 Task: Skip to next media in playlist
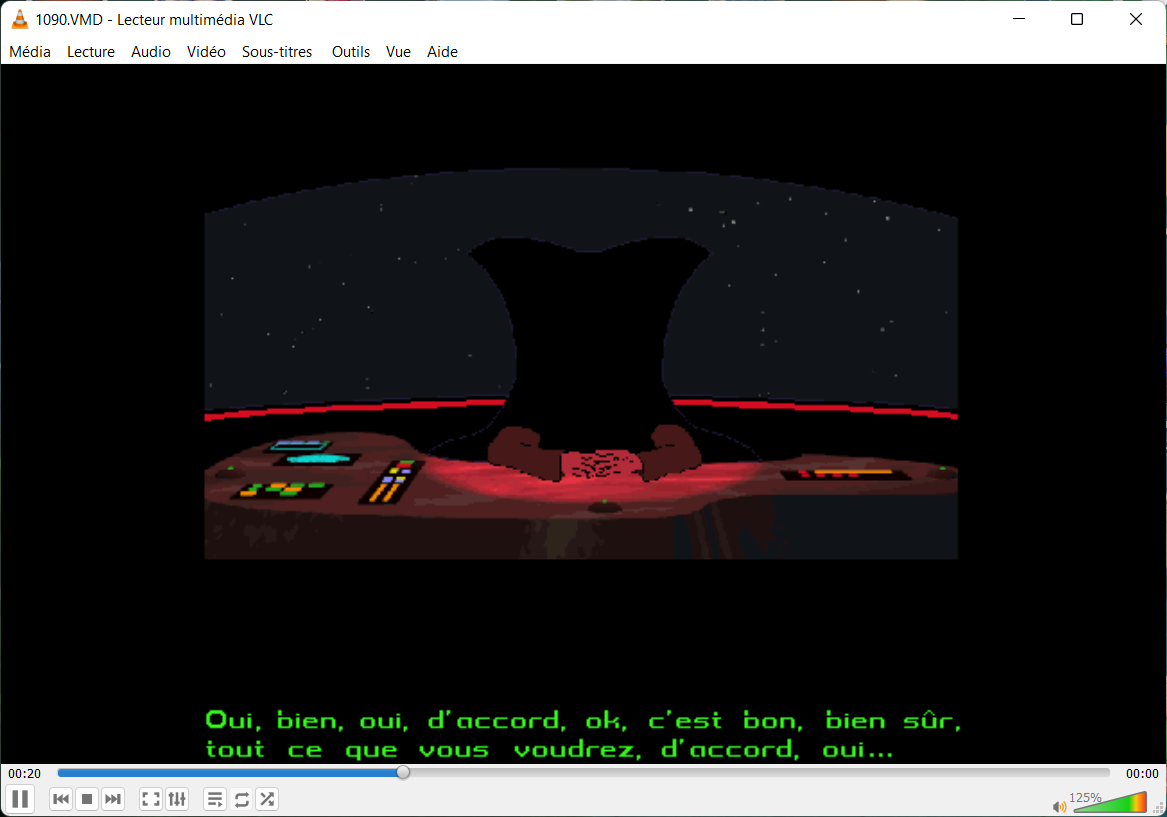113,799
